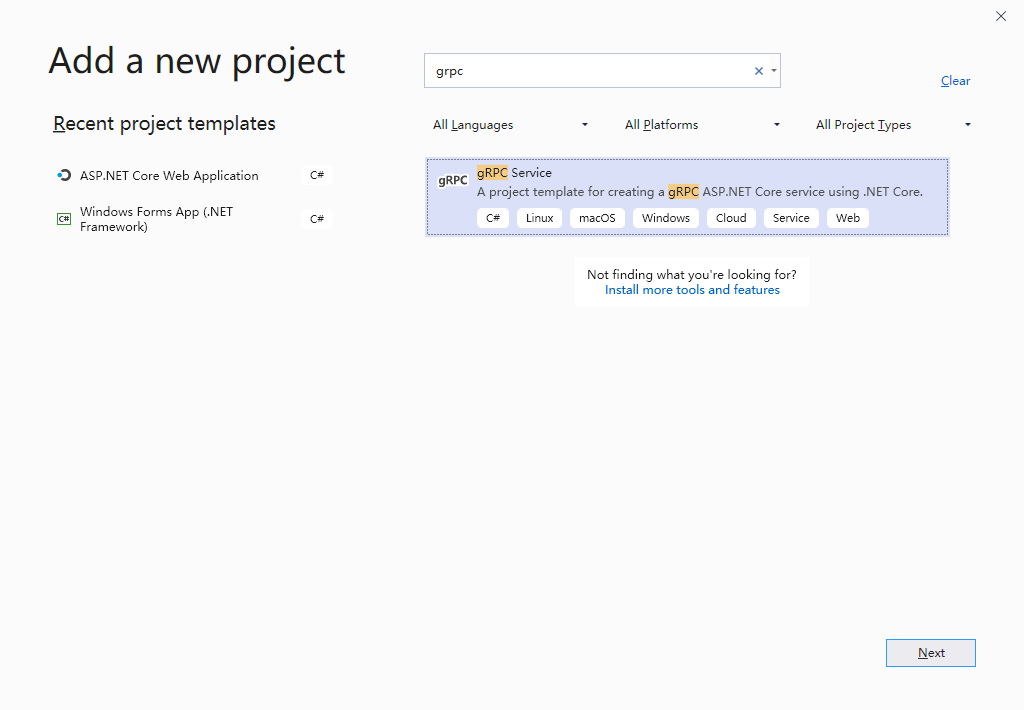The height and width of the screenshot is (710, 1024).
Task: Click the Windows Forms App template icon
Action: pos(64,219)
